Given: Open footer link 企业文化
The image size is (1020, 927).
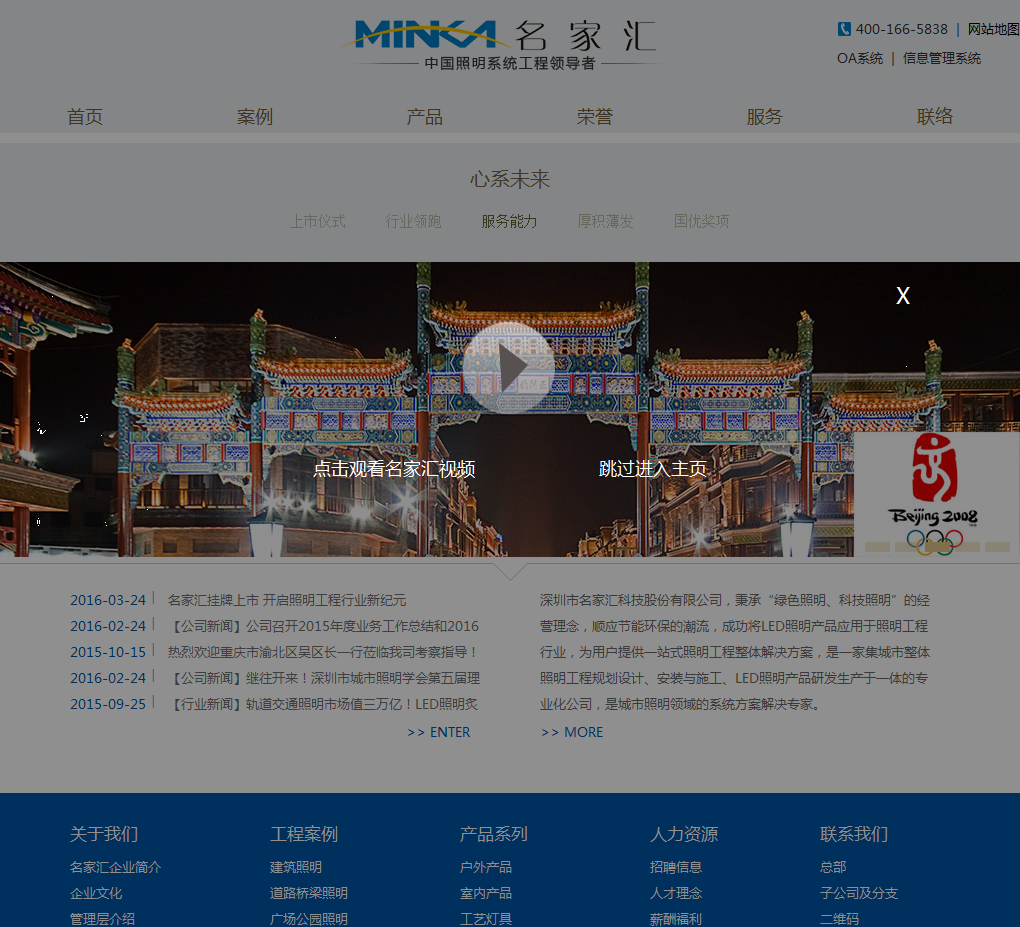Looking at the screenshot, I should click(96, 894).
